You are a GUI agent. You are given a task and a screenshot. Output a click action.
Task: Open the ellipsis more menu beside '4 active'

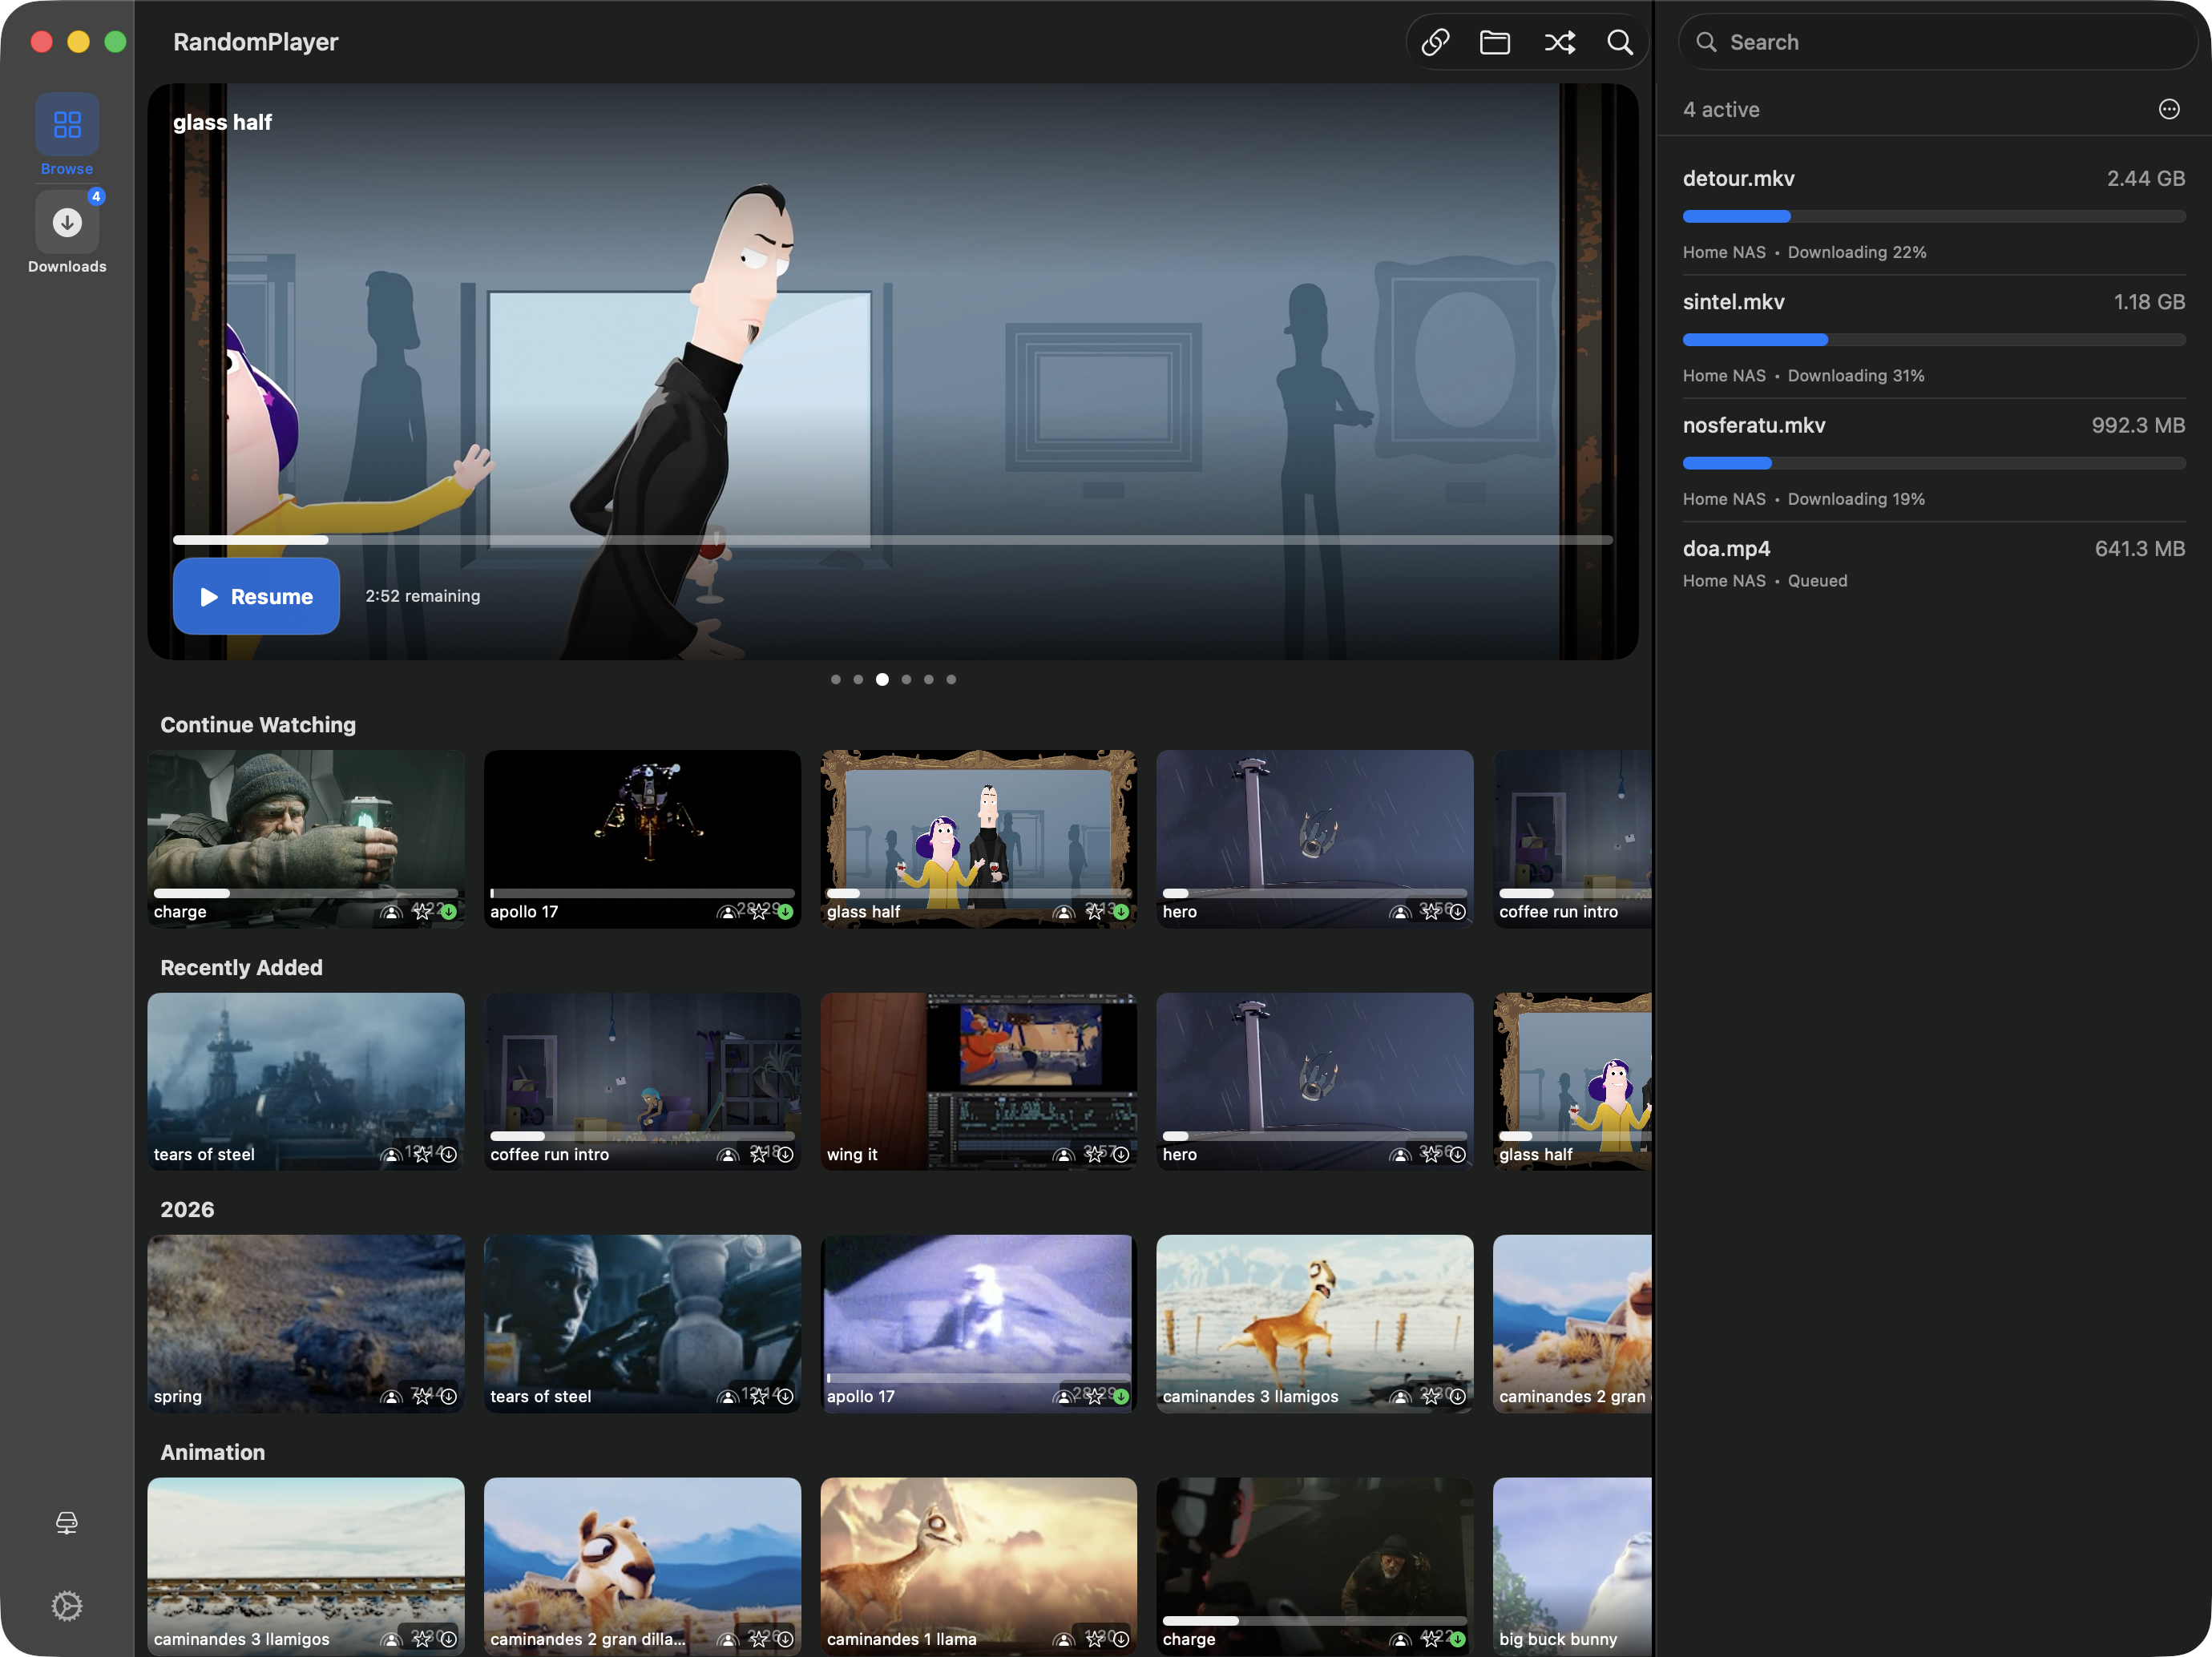pyautogui.click(x=2168, y=109)
